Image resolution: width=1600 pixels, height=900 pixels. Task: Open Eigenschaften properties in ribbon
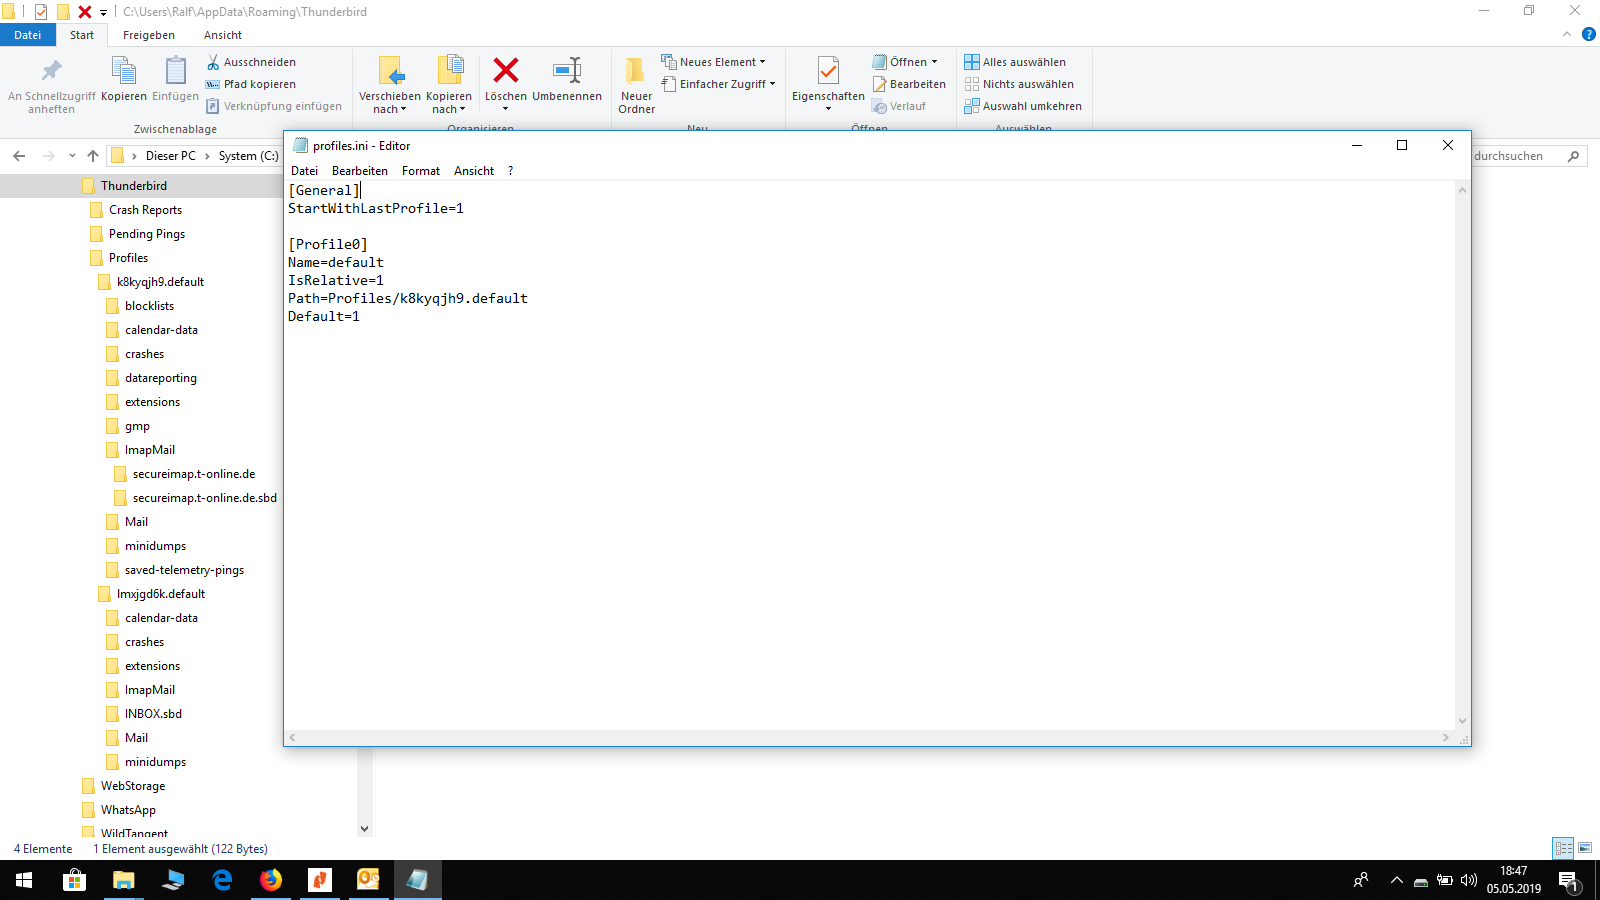828,73
